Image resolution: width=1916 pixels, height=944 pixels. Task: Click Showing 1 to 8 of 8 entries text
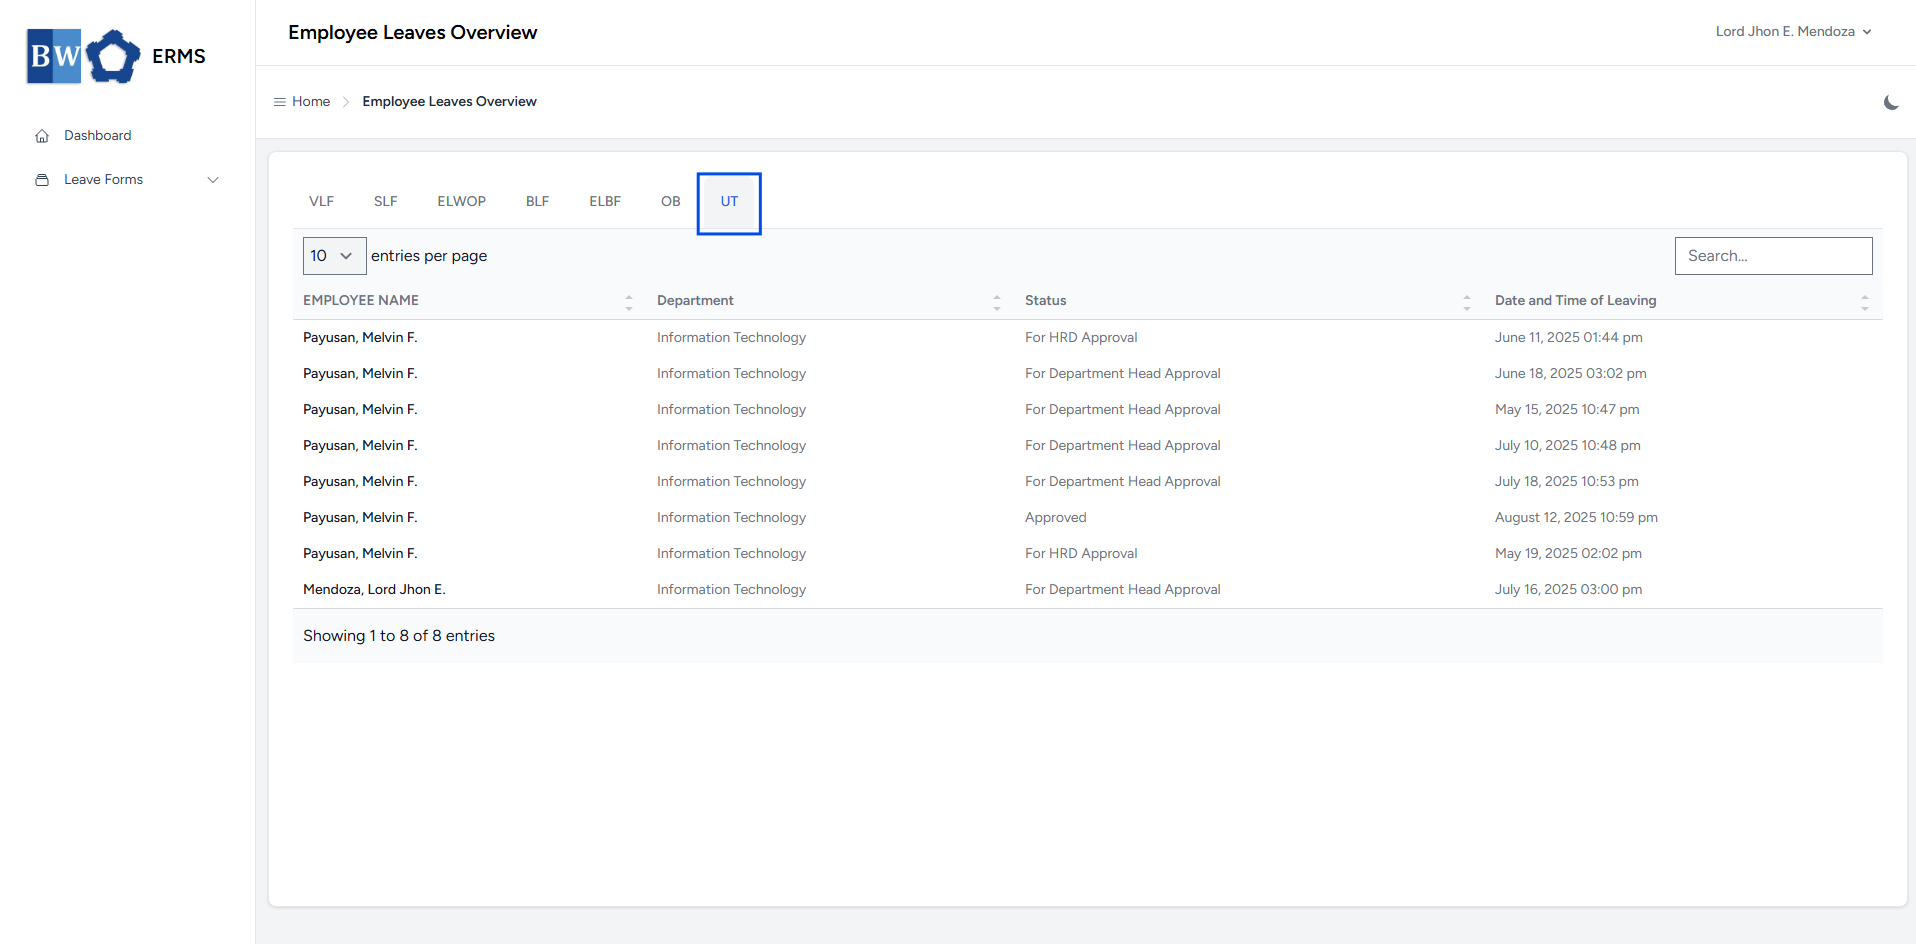[x=399, y=636]
